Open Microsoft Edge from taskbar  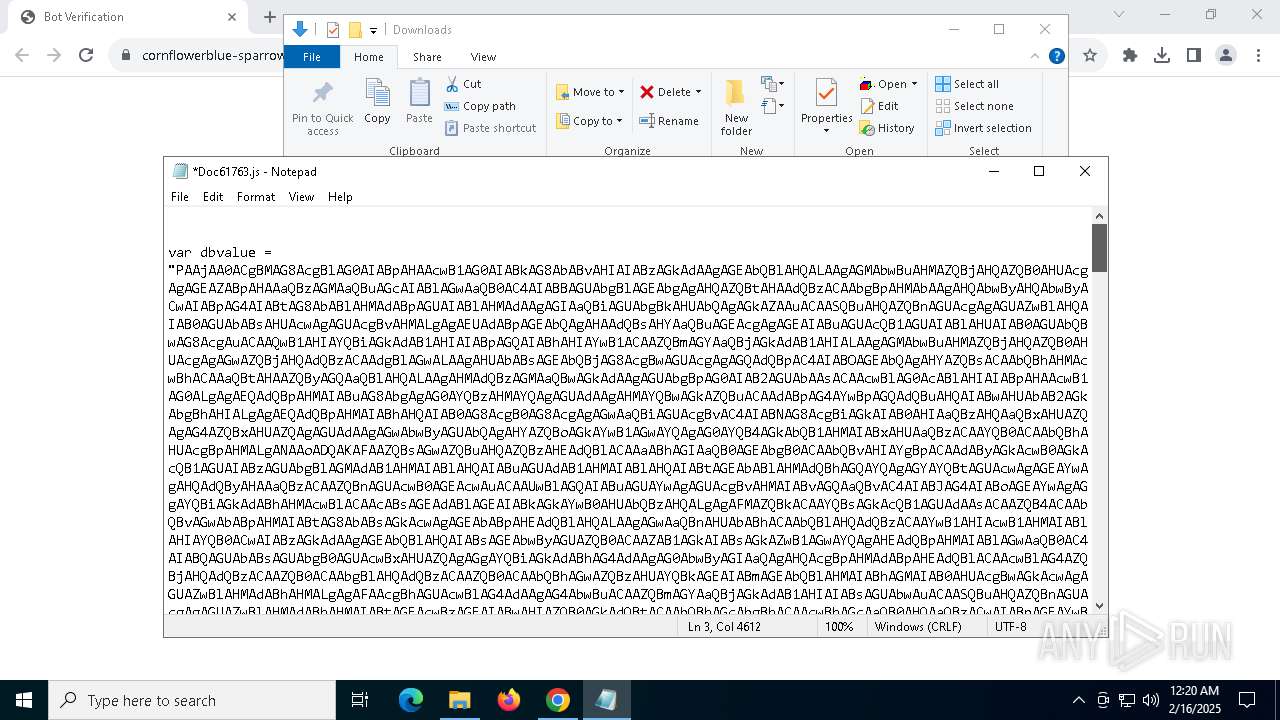(411, 700)
